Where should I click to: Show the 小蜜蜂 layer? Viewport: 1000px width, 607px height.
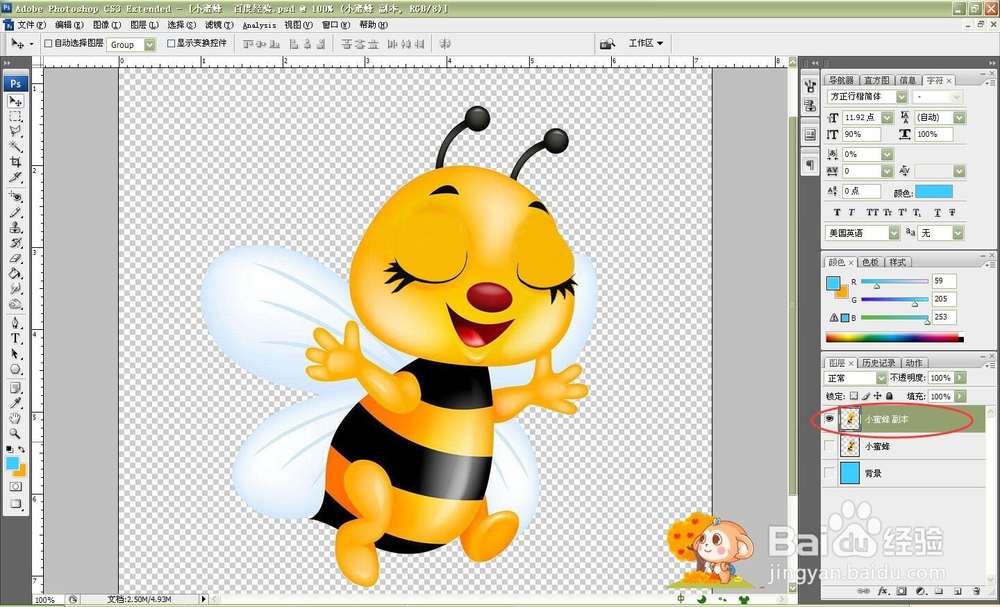point(829,446)
